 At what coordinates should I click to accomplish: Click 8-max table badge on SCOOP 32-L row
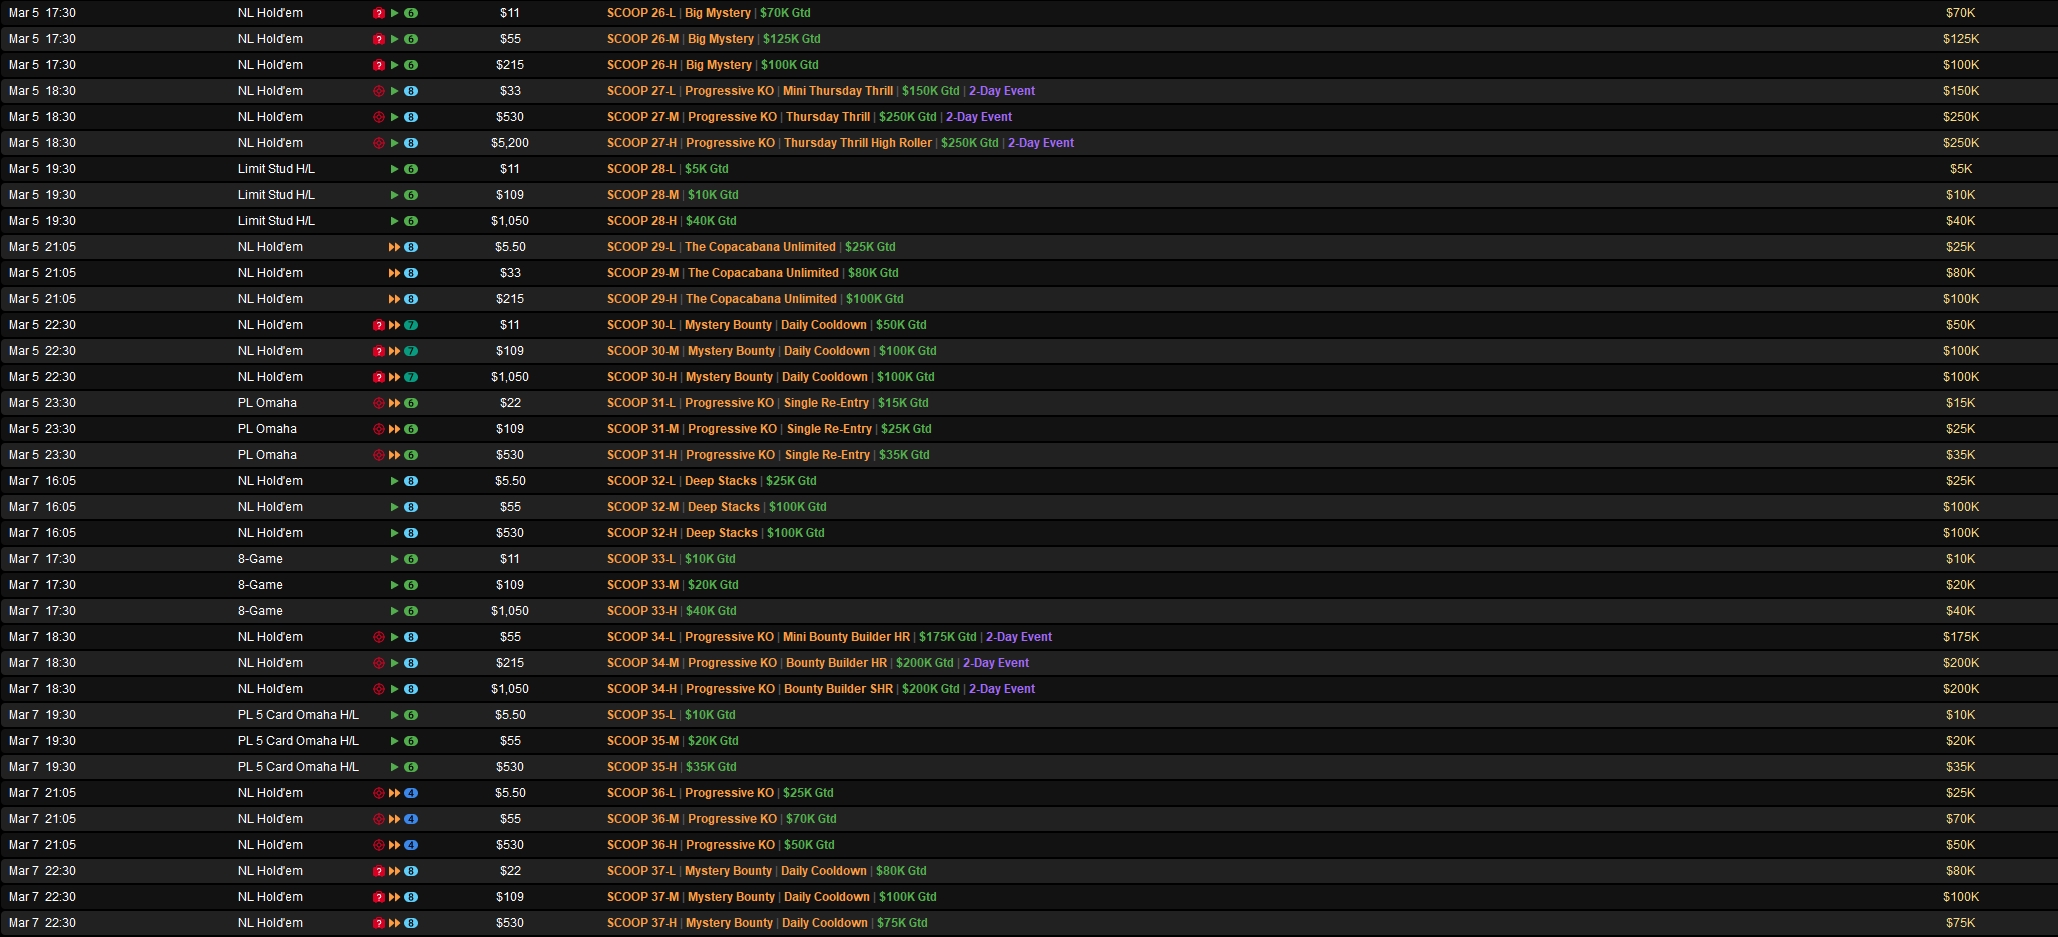tap(411, 481)
